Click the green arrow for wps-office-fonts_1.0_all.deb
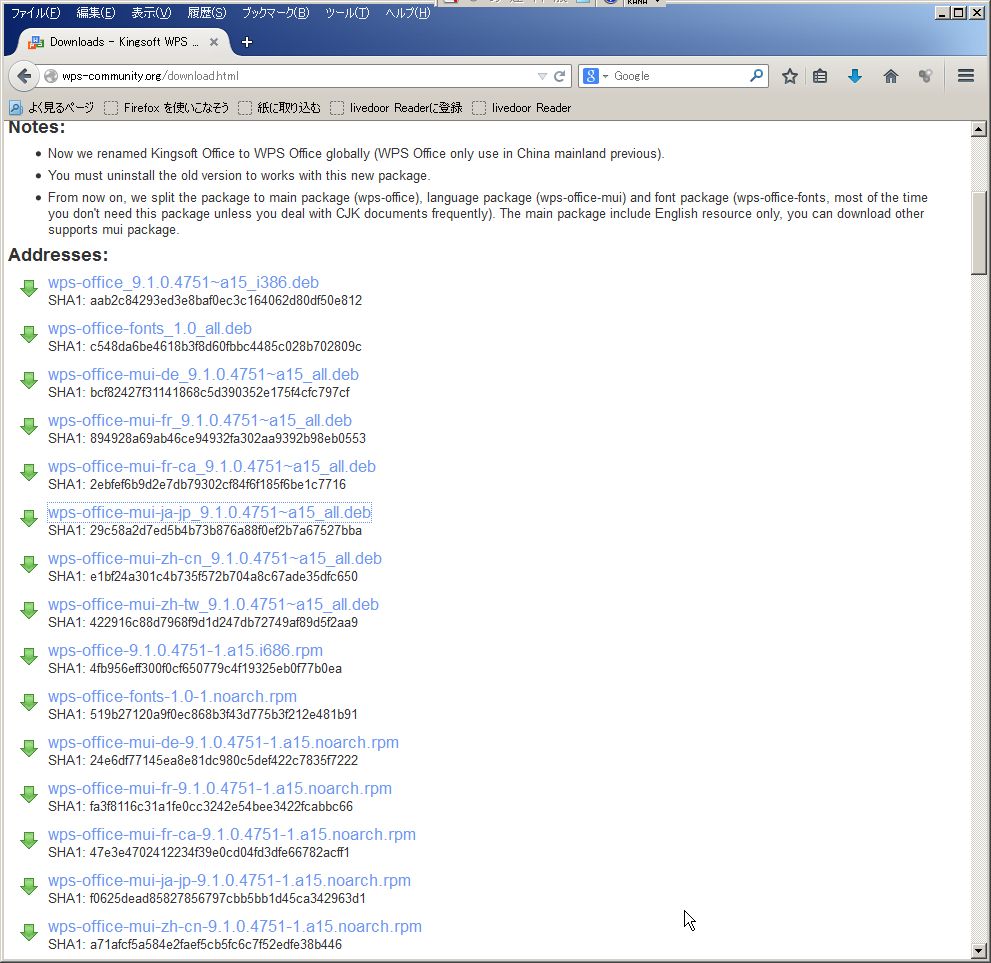This screenshot has width=991, height=963. (28, 335)
